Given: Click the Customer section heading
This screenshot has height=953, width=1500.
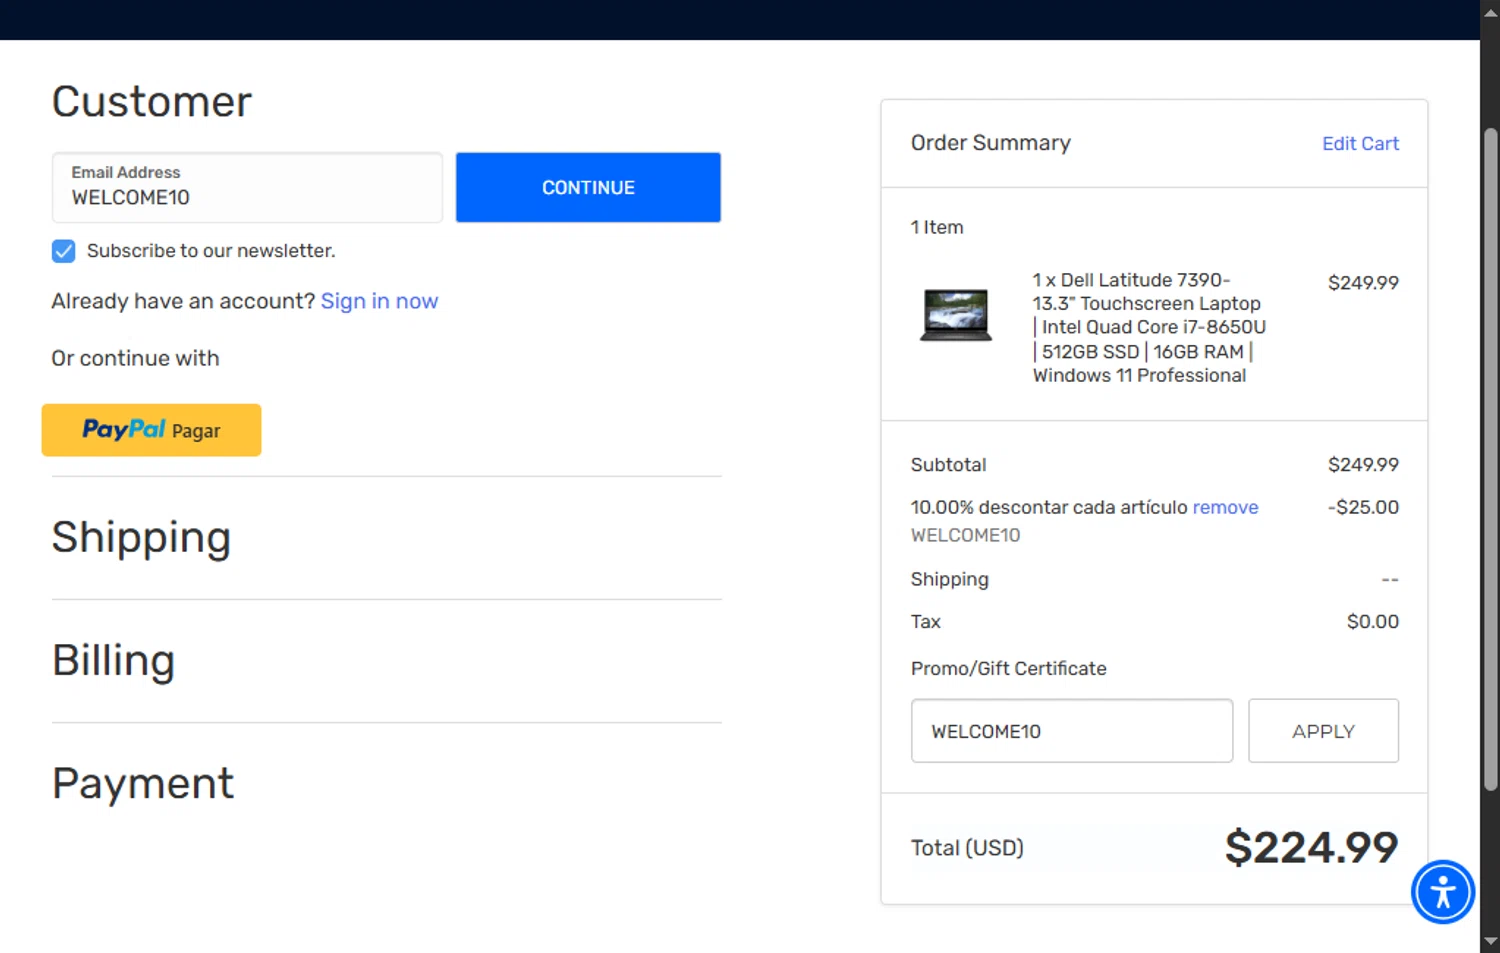Looking at the screenshot, I should (152, 102).
